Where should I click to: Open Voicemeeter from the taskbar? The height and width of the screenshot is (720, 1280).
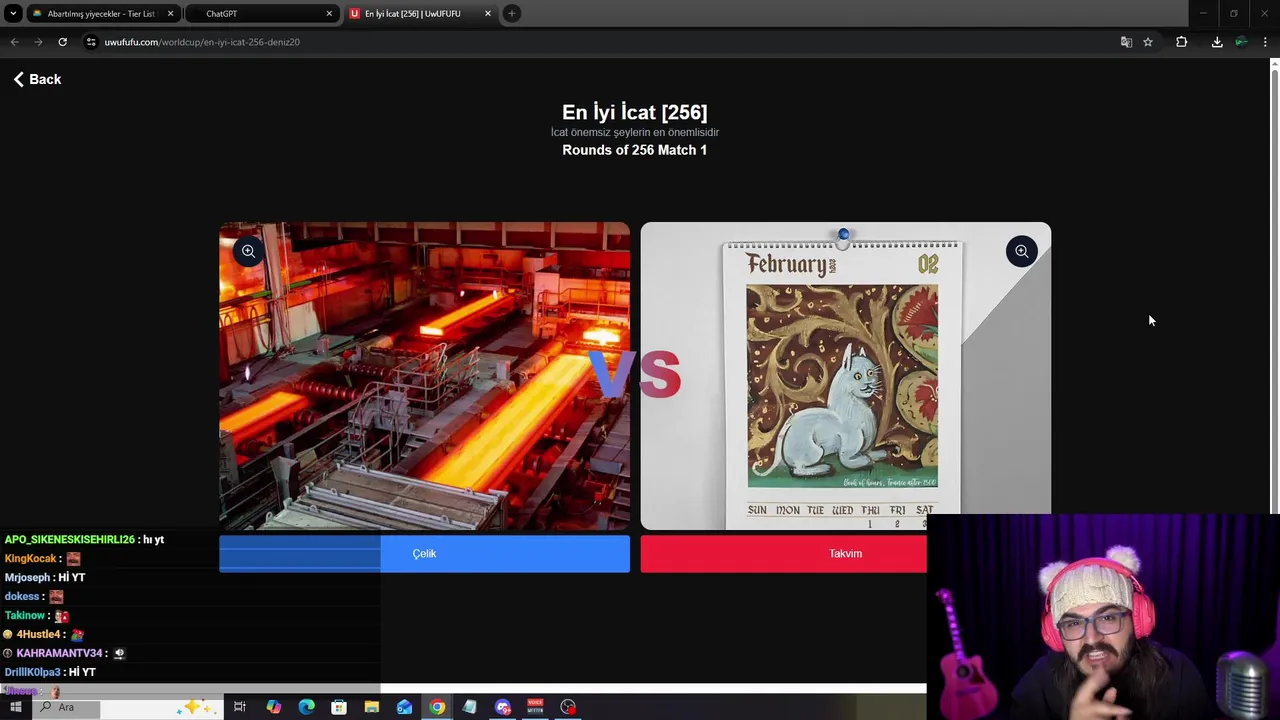coord(535,707)
